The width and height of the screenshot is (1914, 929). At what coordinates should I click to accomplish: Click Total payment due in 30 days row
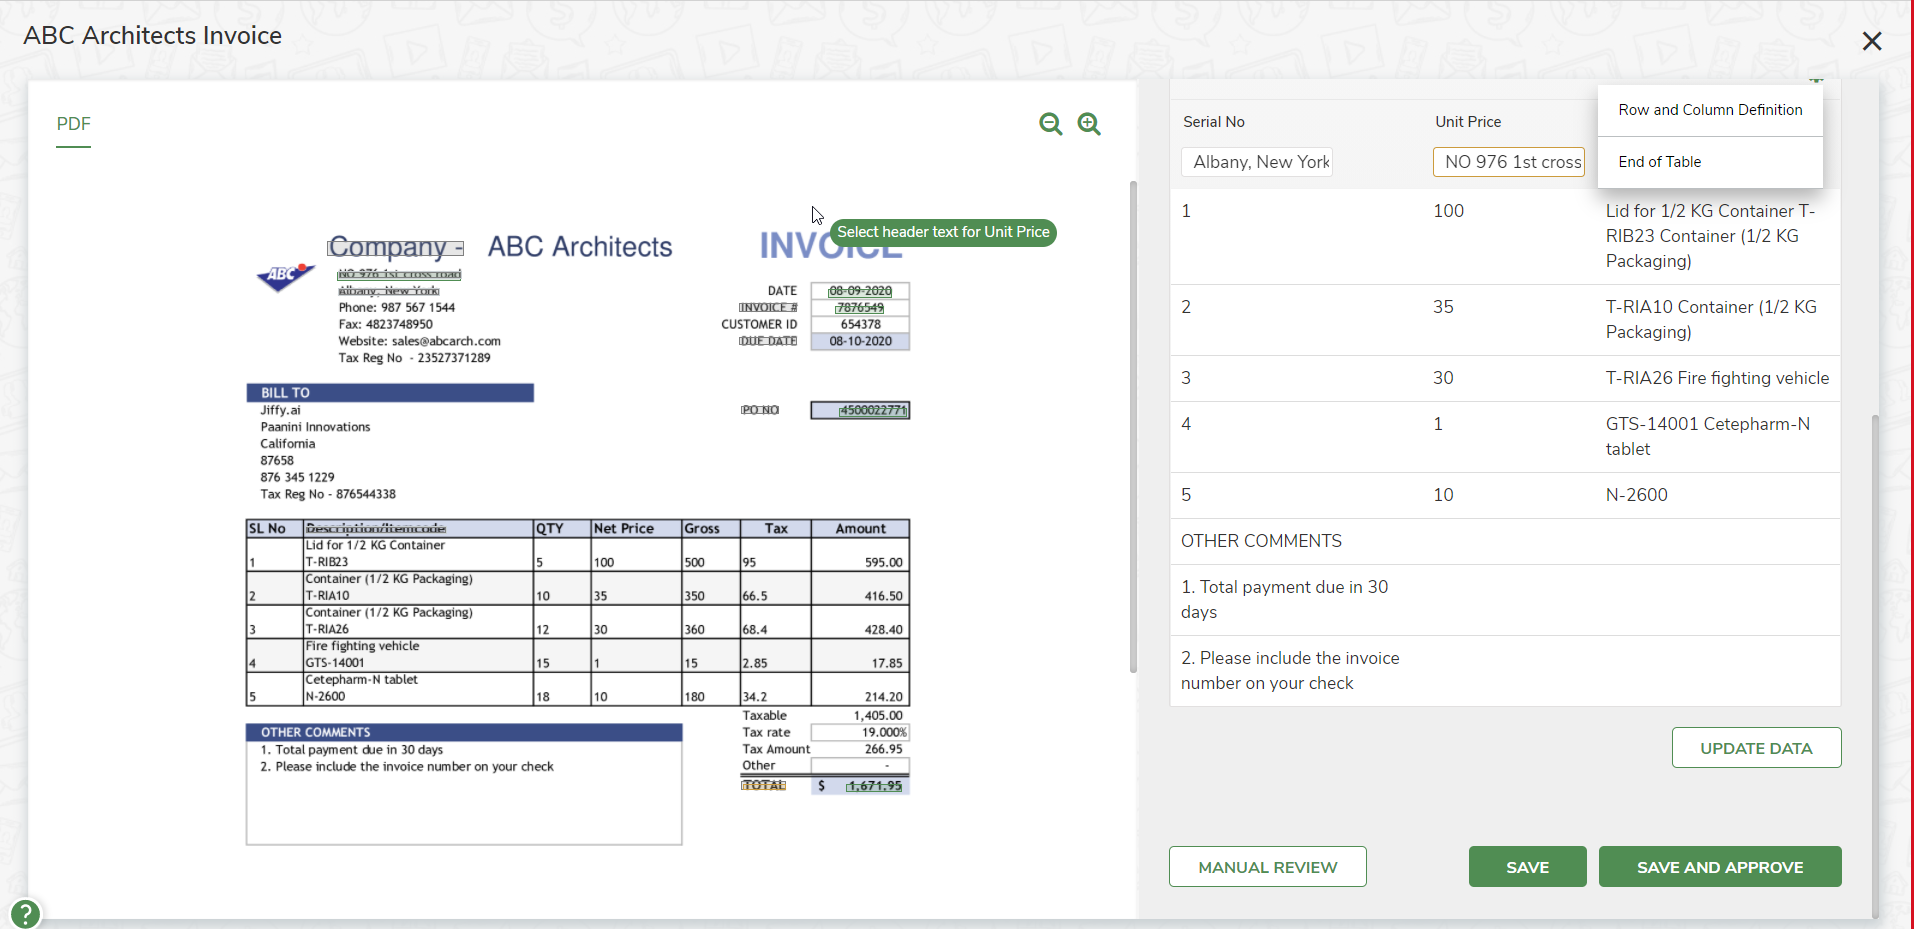pos(1504,600)
